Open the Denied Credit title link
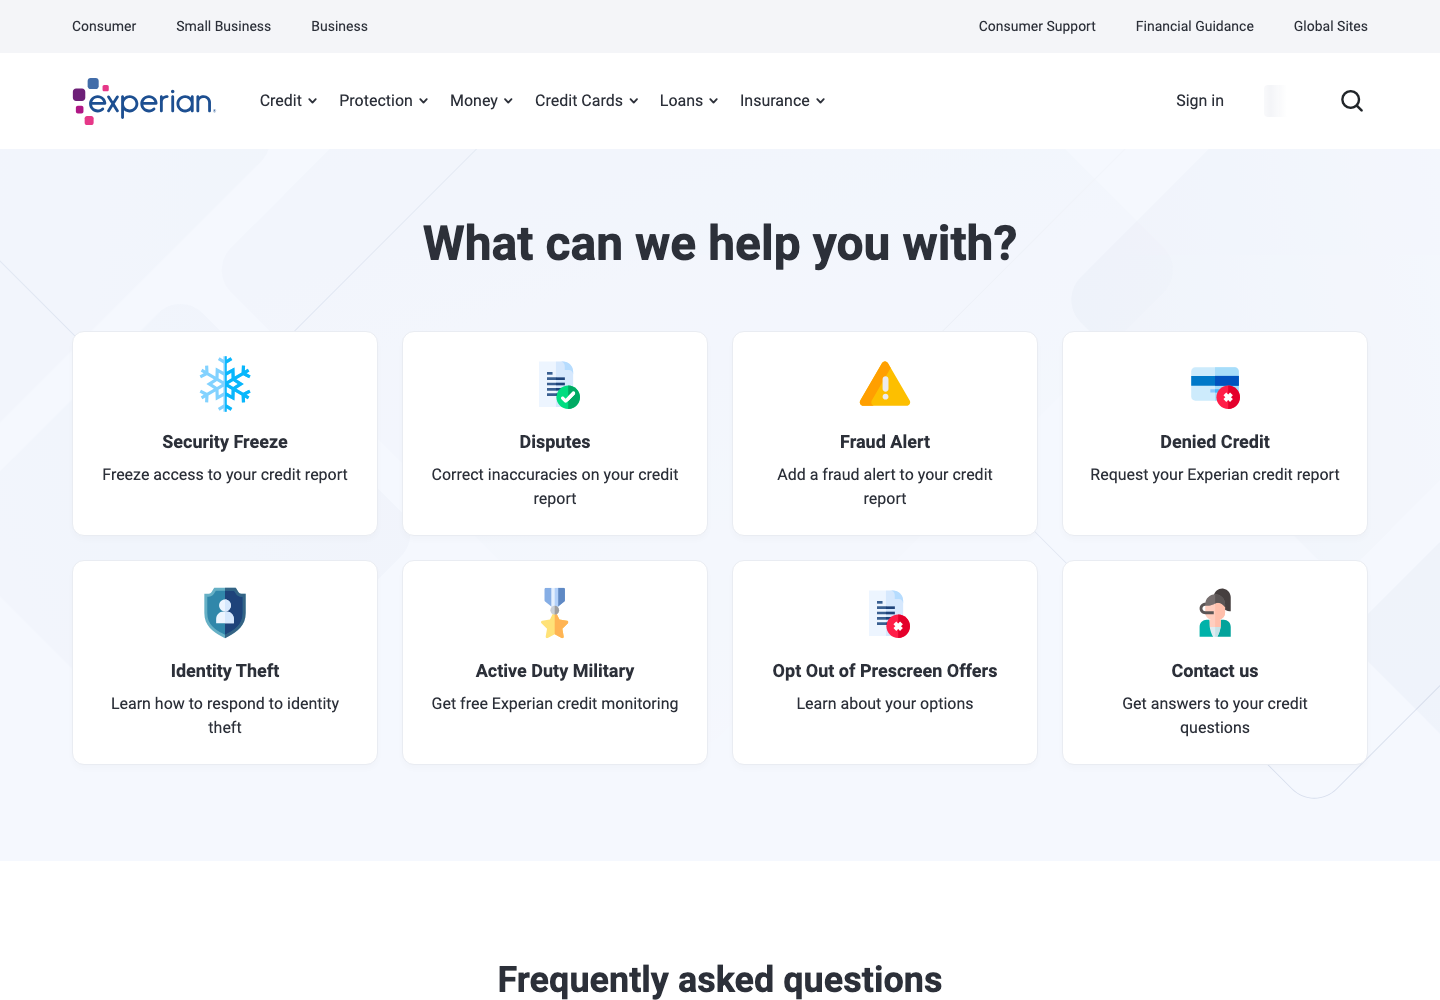This screenshot has height=1000, width=1440. (1215, 442)
